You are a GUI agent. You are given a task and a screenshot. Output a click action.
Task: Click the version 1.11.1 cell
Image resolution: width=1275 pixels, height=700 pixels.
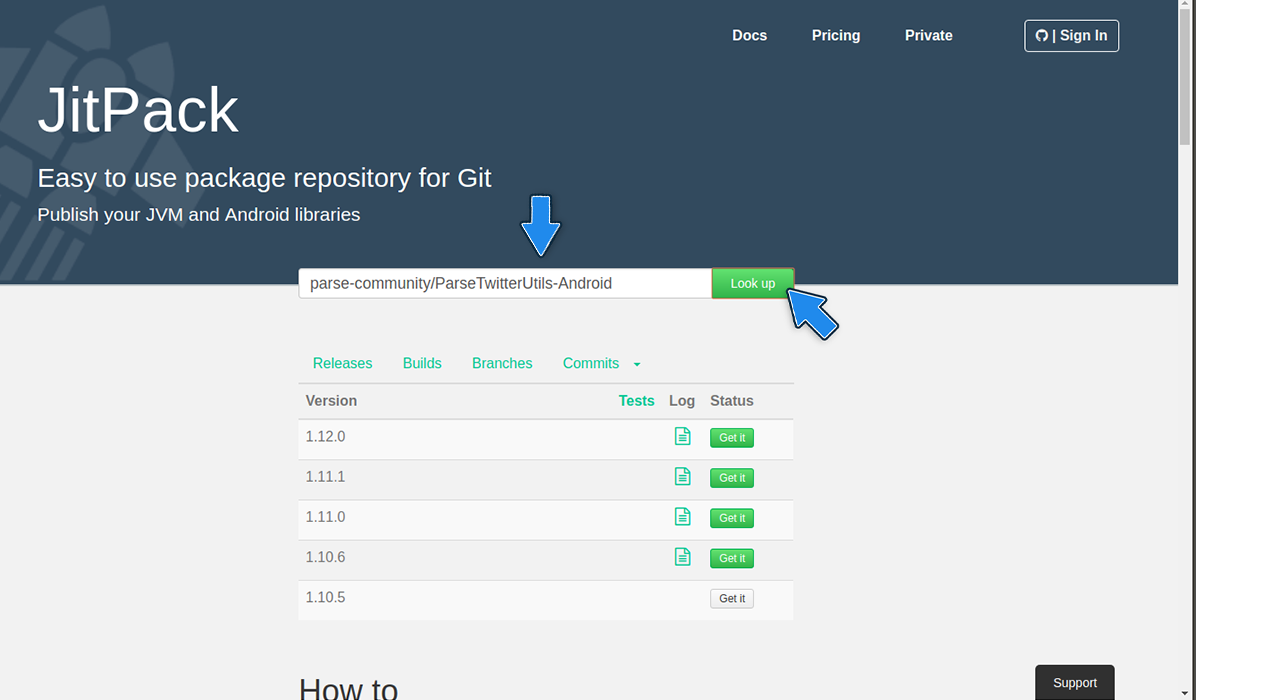[x=325, y=477]
